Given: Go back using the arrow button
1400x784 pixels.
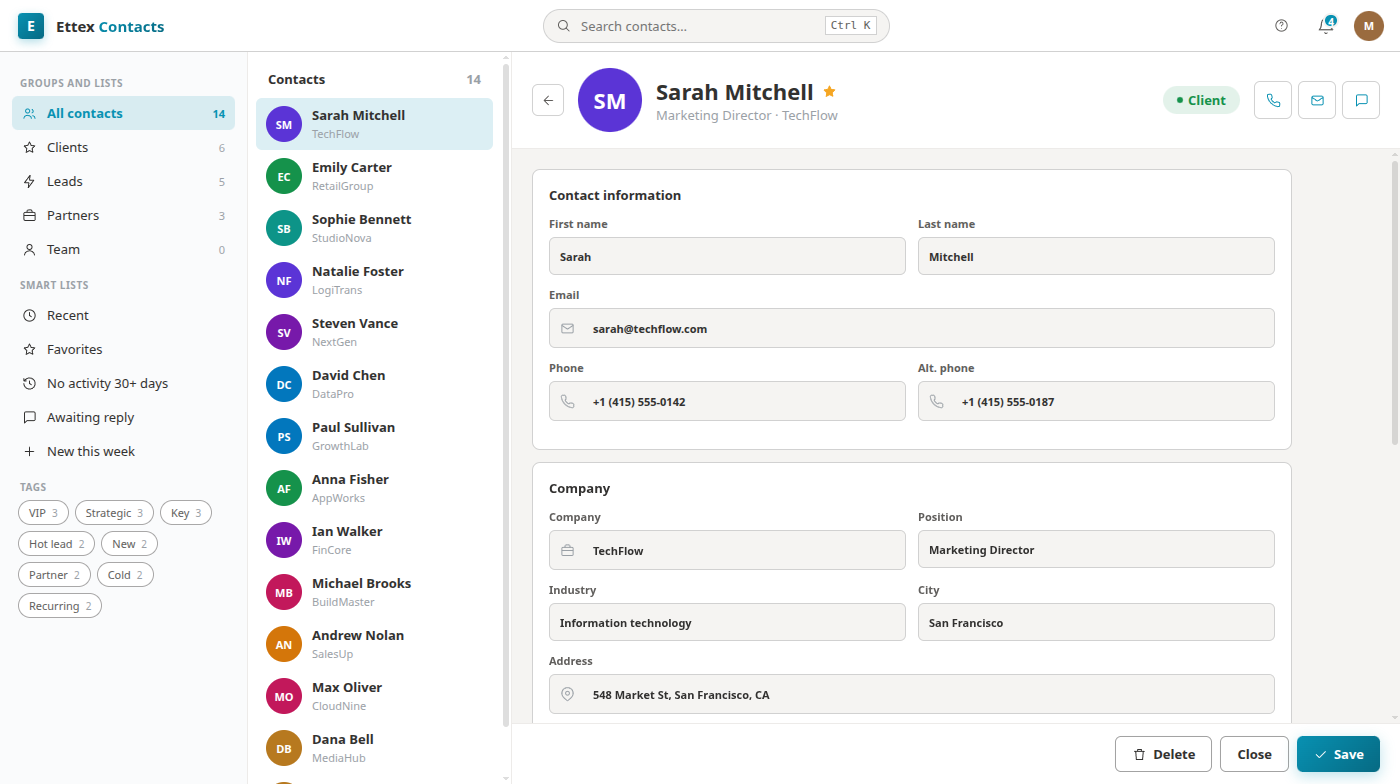Looking at the screenshot, I should (x=548, y=100).
